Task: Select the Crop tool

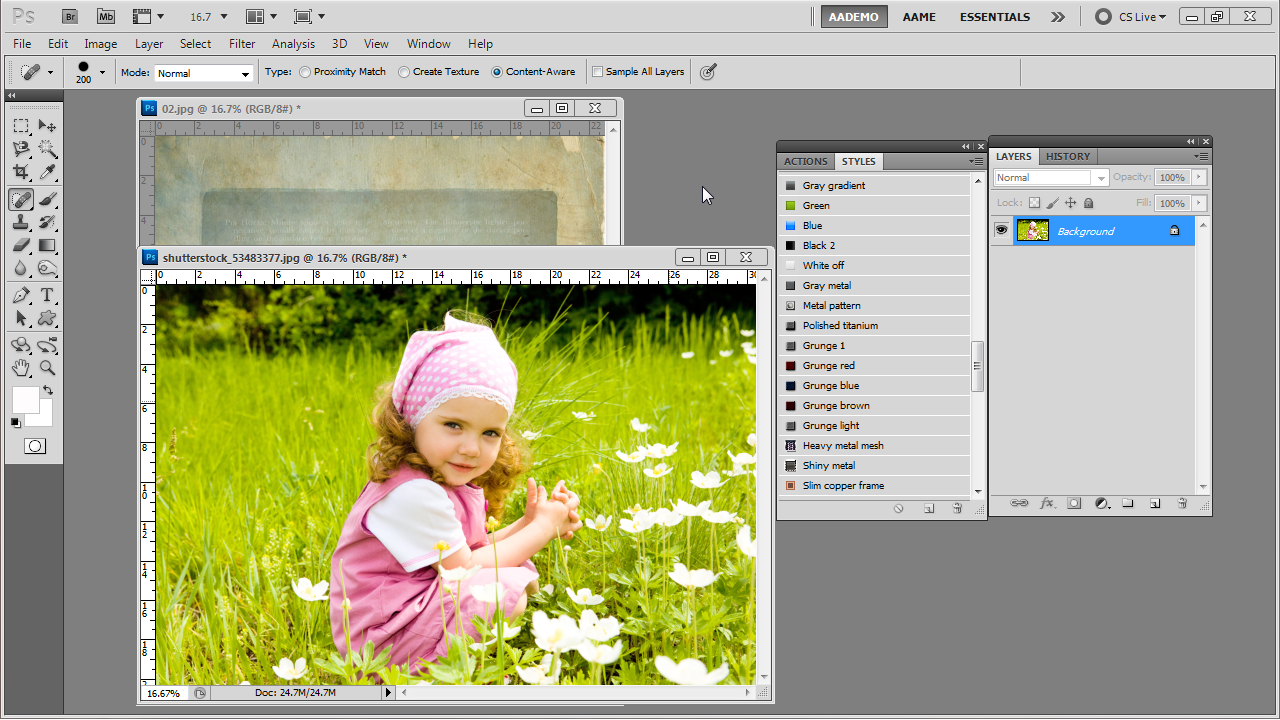Action: [21, 173]
